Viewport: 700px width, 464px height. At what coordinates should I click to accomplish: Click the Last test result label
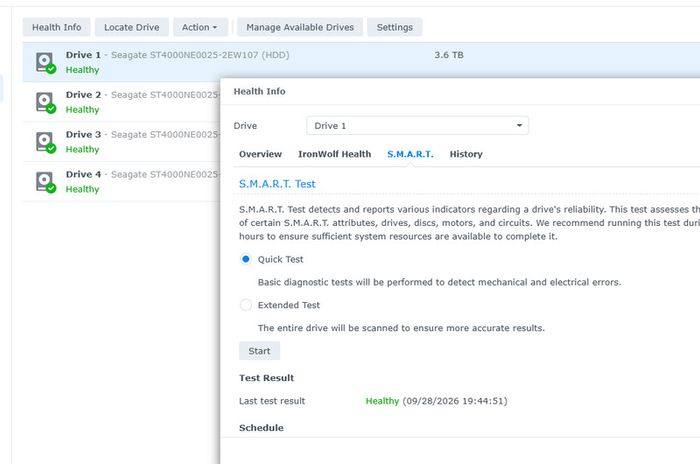point(272,401)
